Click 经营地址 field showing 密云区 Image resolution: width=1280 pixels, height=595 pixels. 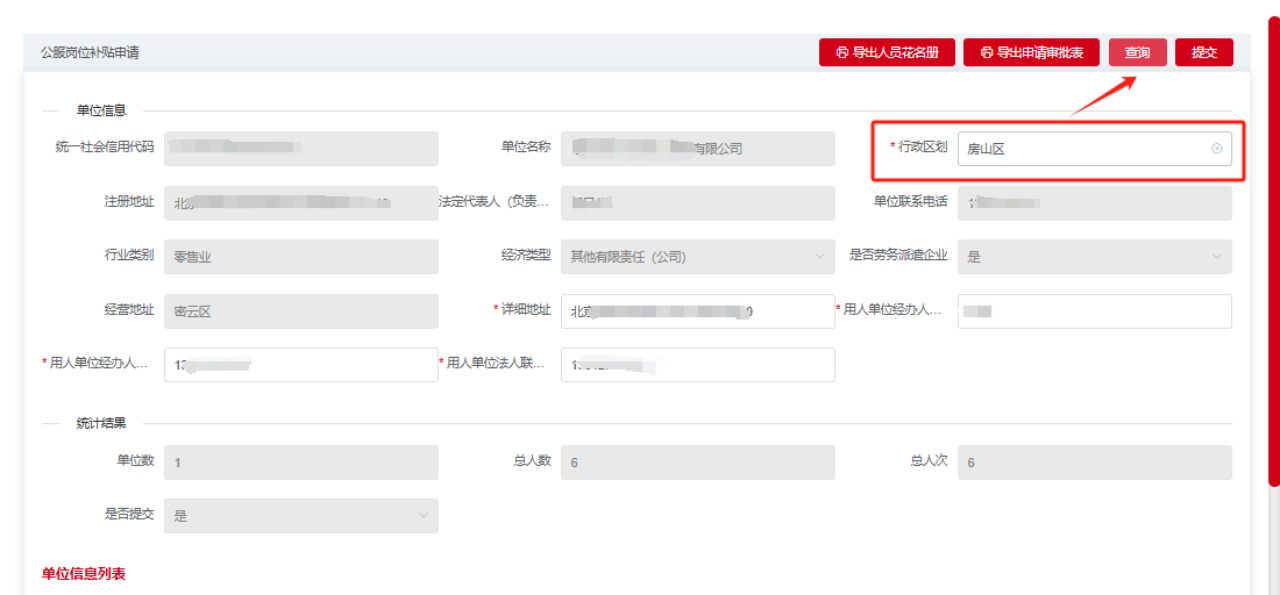[x=300, y=311]
